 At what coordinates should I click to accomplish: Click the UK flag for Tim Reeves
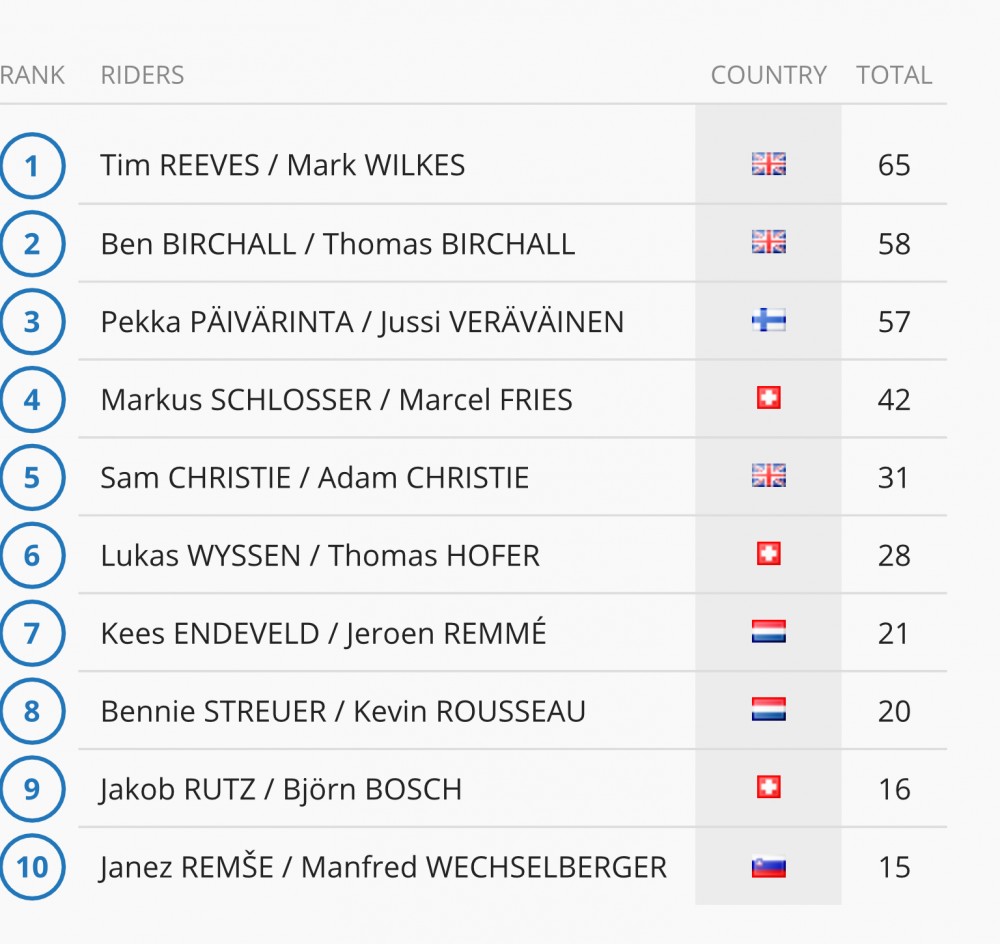click(x=768, y=165)
